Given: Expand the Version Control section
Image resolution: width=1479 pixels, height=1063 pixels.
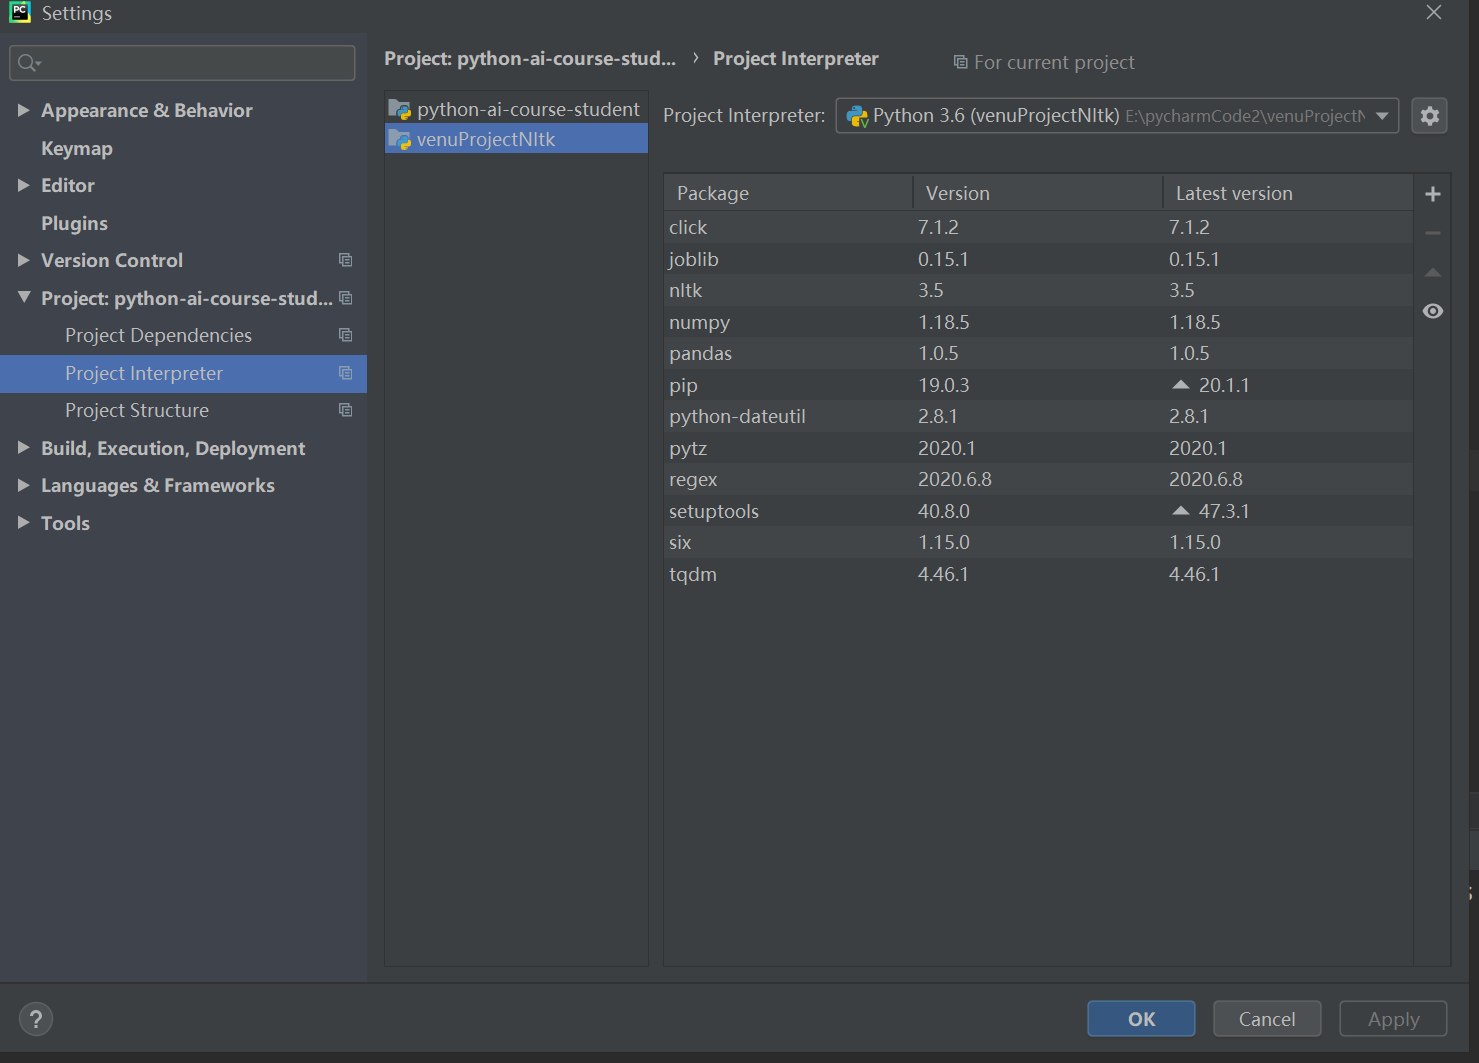Looking at the screenshot, I should [23, 260].
